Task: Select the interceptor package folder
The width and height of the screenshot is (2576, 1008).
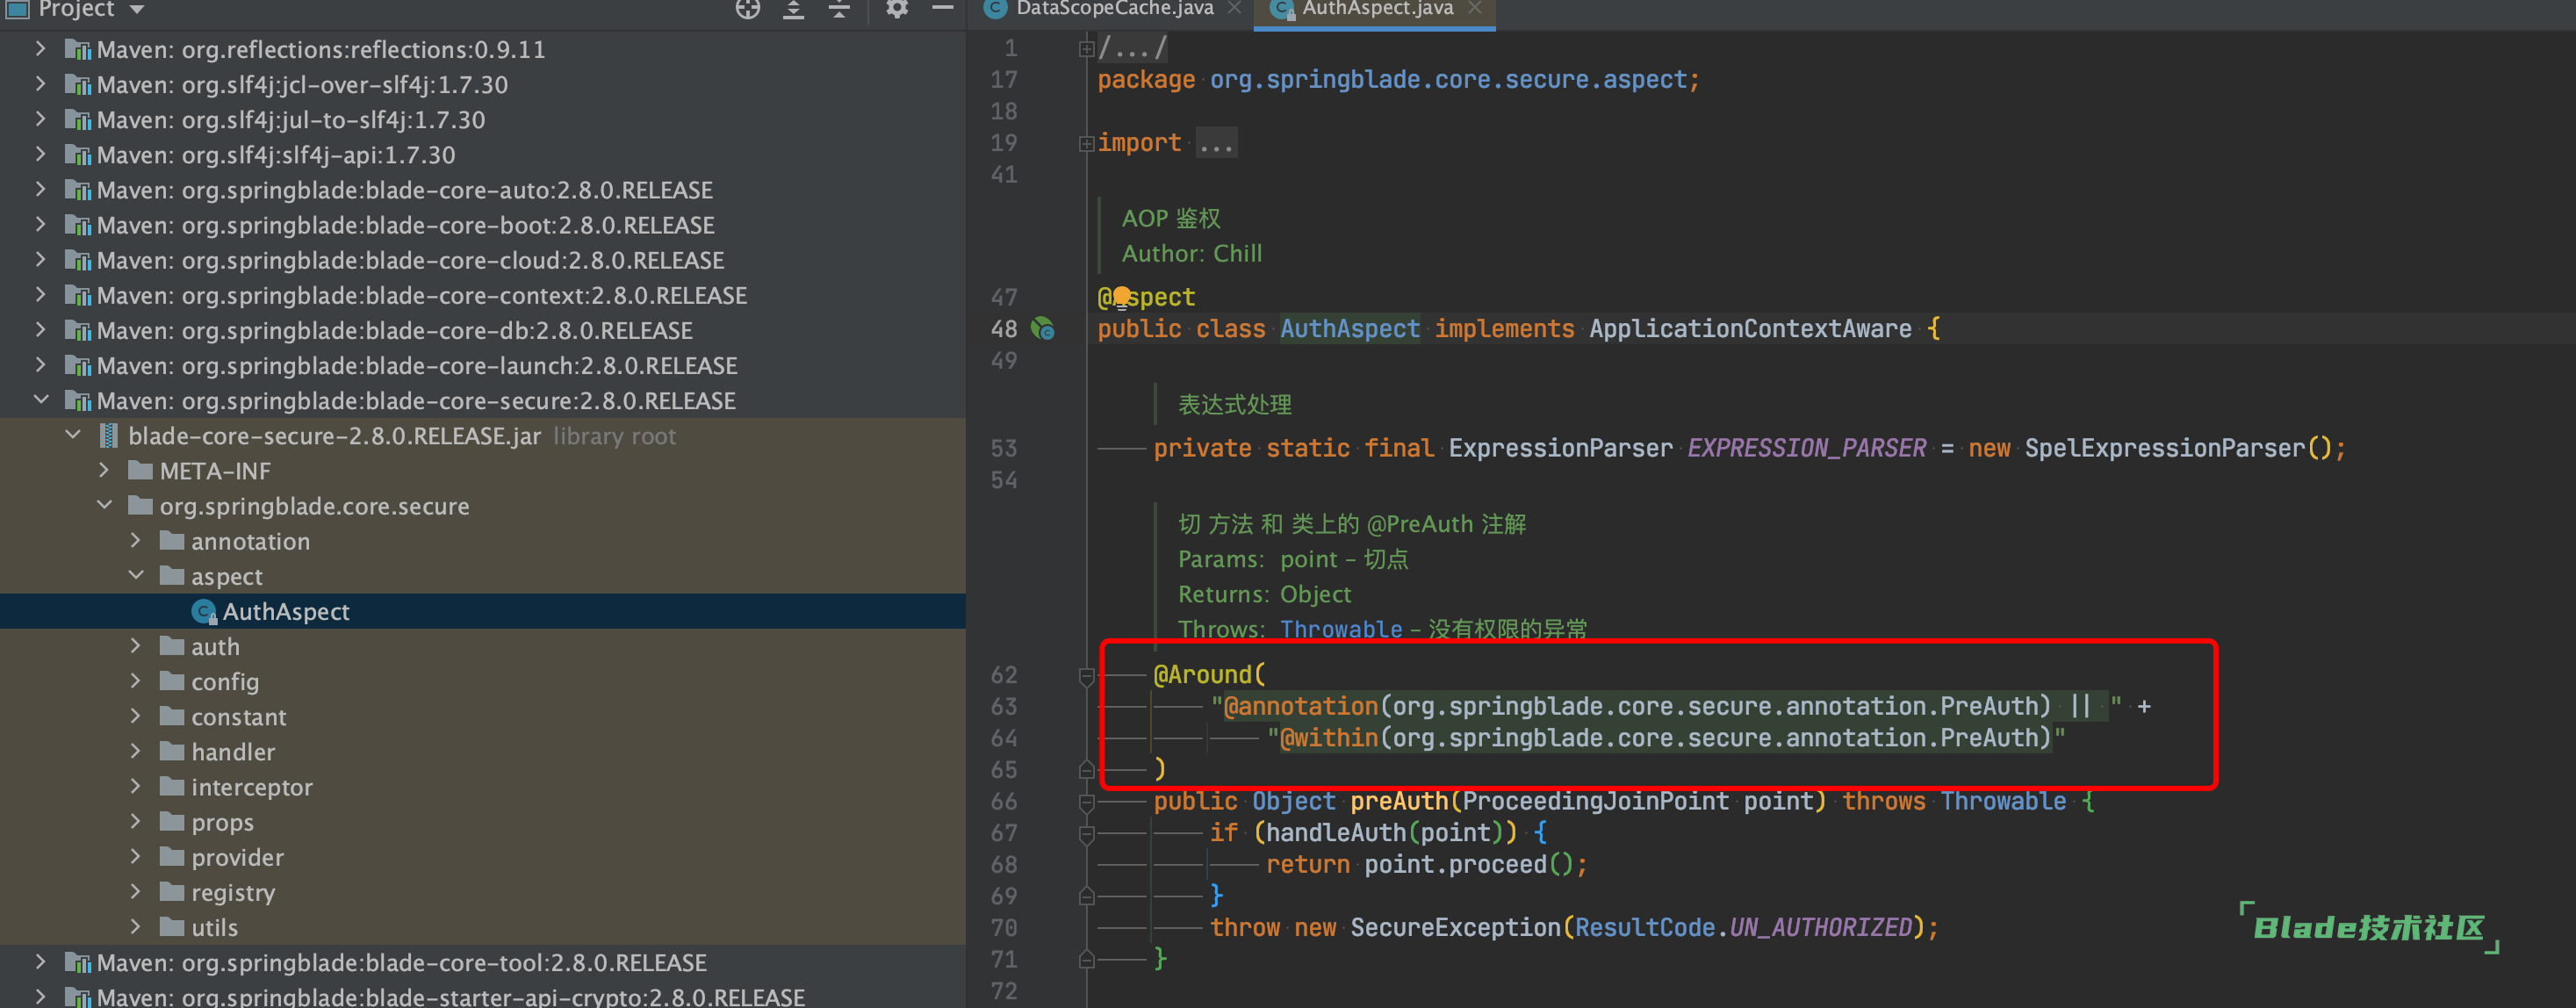Action: pyautogui.click(x=251, y=787)
